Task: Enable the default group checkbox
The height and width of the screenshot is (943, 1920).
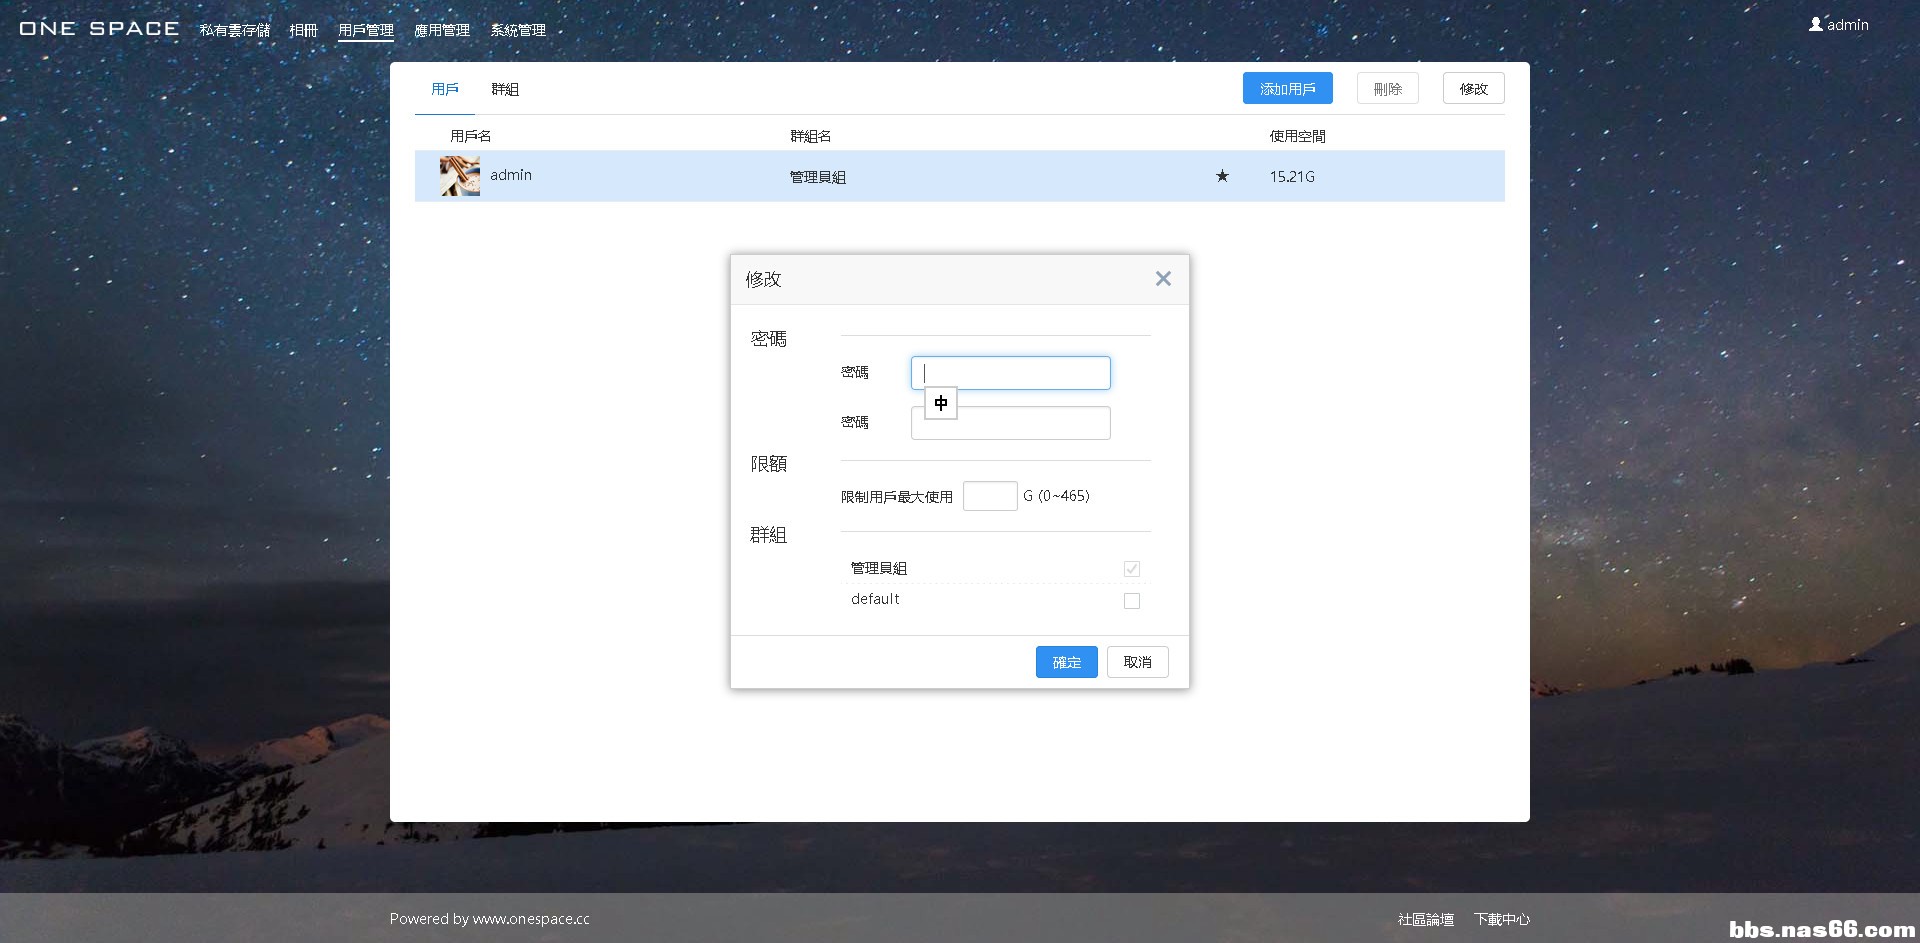Action: click(1131, 601)
